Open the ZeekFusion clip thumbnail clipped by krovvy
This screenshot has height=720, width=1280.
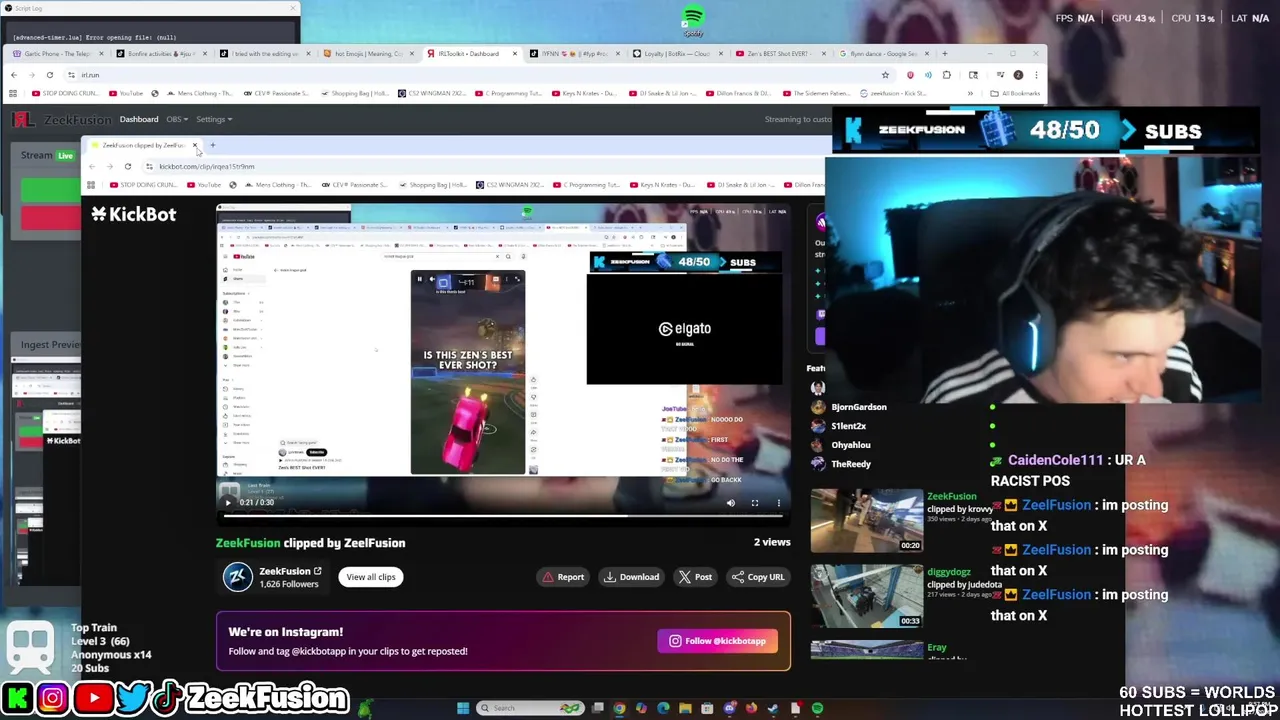click(x=867, y=520)
